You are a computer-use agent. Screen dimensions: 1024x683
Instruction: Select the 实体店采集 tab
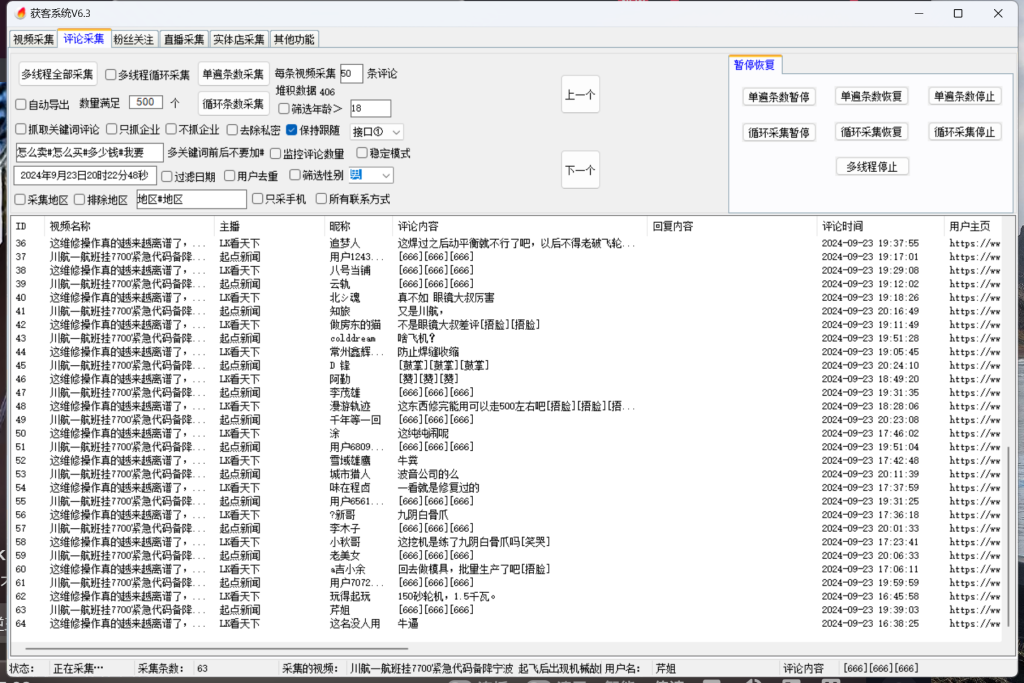point(239,39)
